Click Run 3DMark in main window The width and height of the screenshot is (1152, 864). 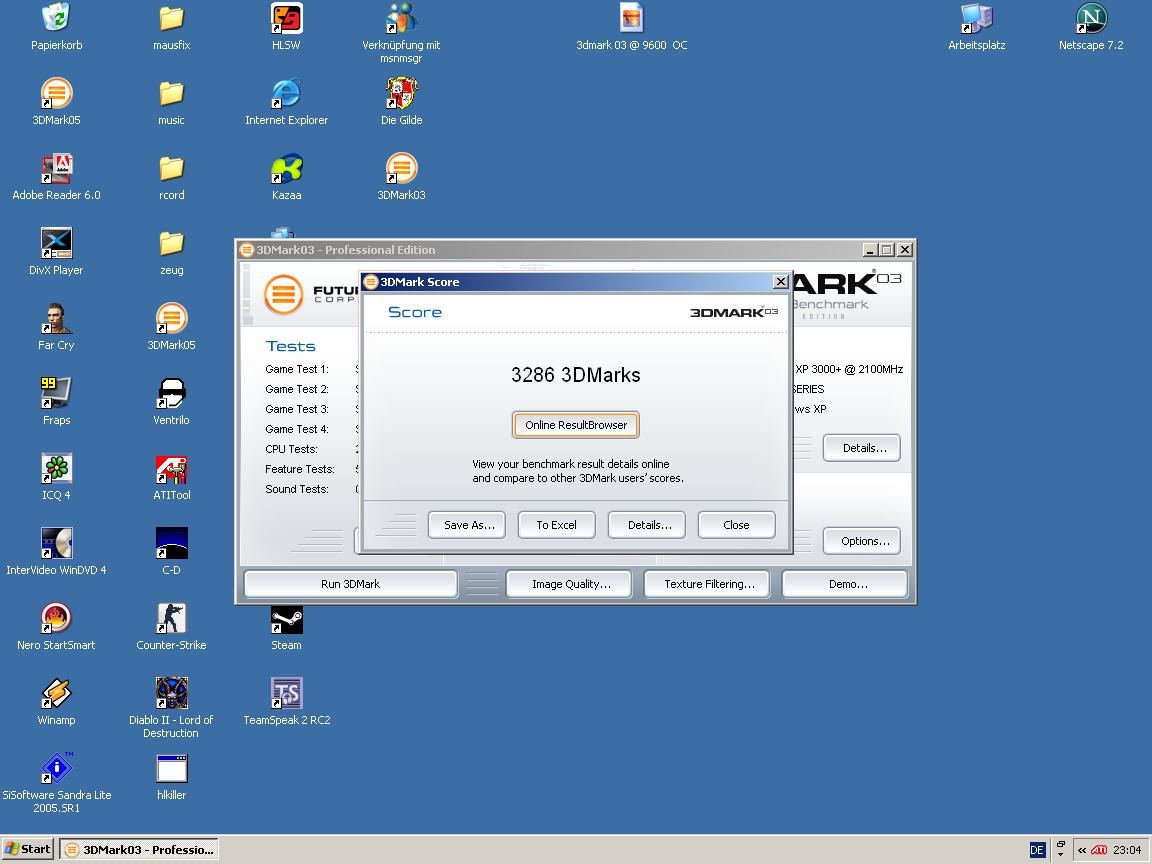point(350,584)
